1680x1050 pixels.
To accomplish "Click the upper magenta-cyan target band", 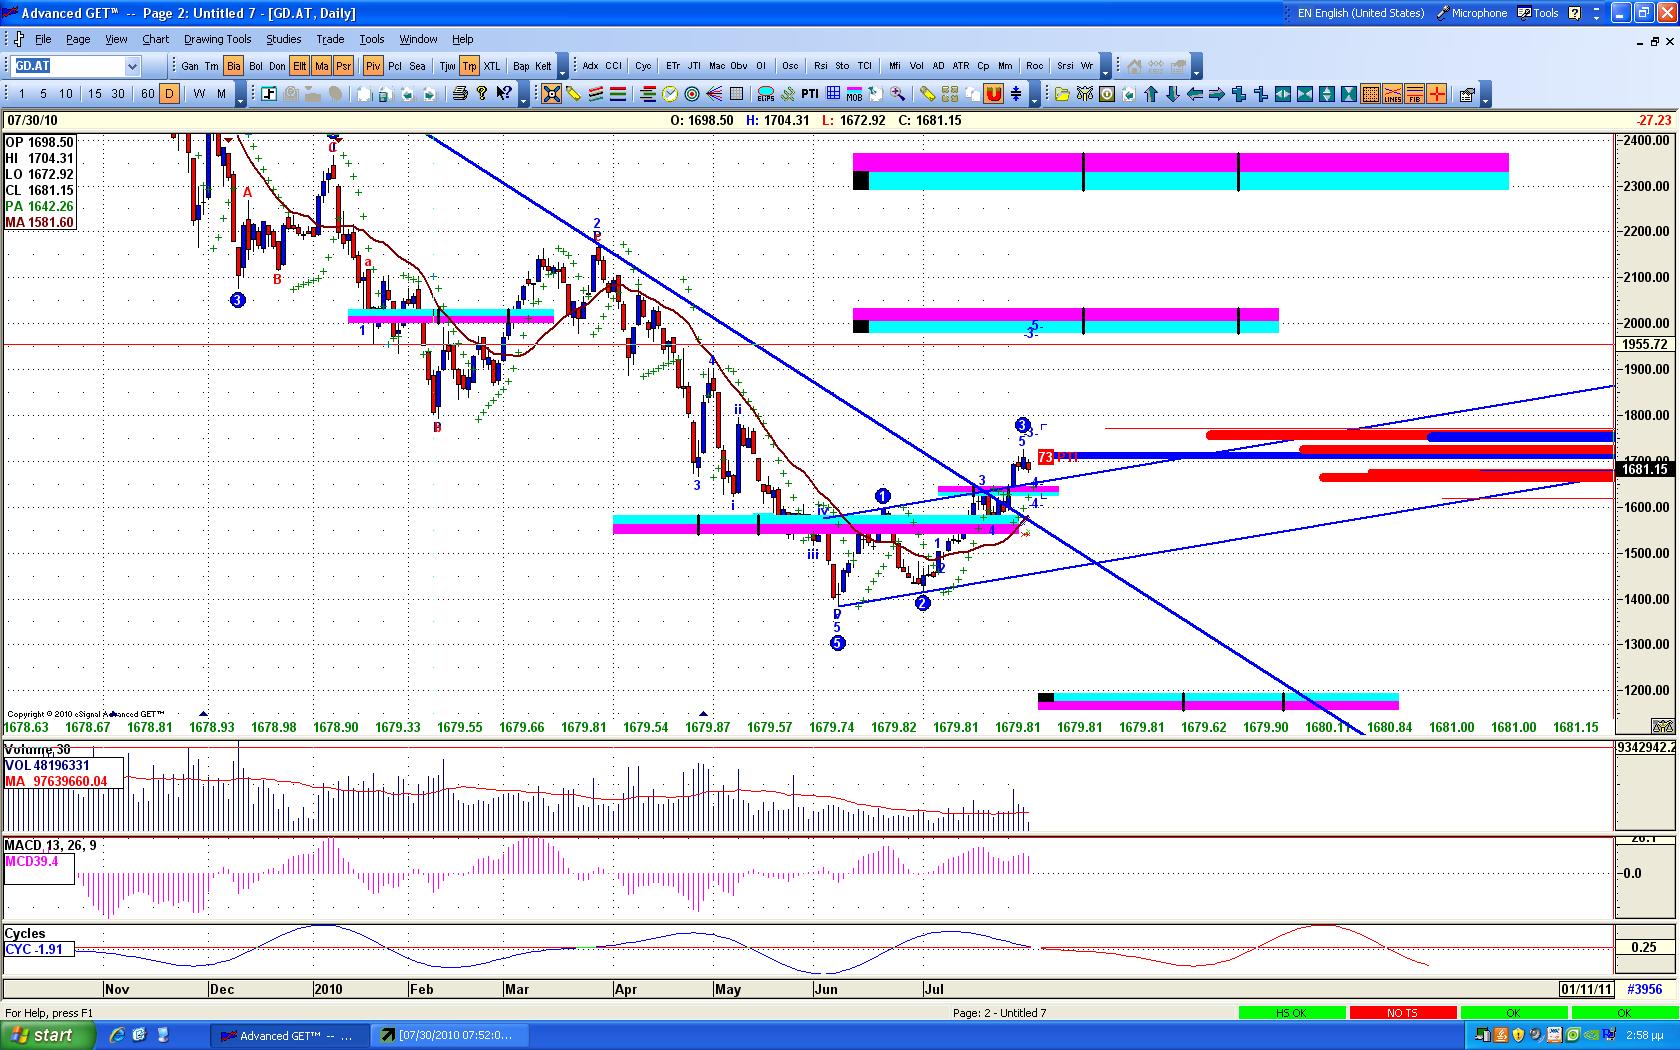I will coord(1180,171).
